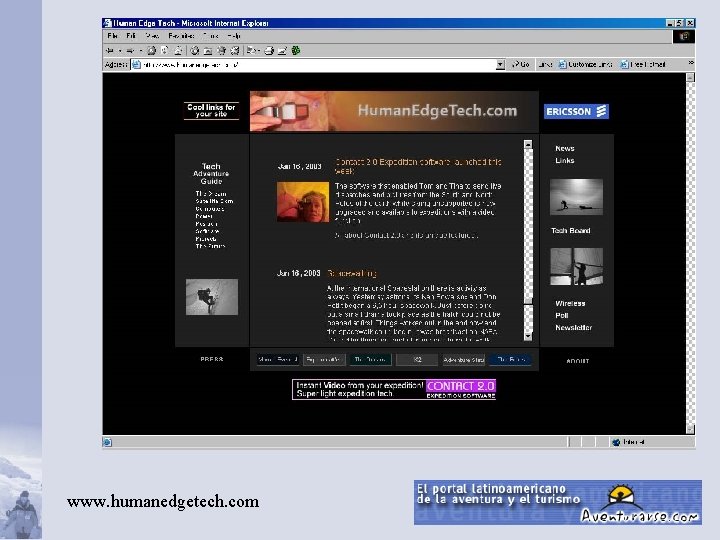
Task: Open the Help menu
Action: 234,35
